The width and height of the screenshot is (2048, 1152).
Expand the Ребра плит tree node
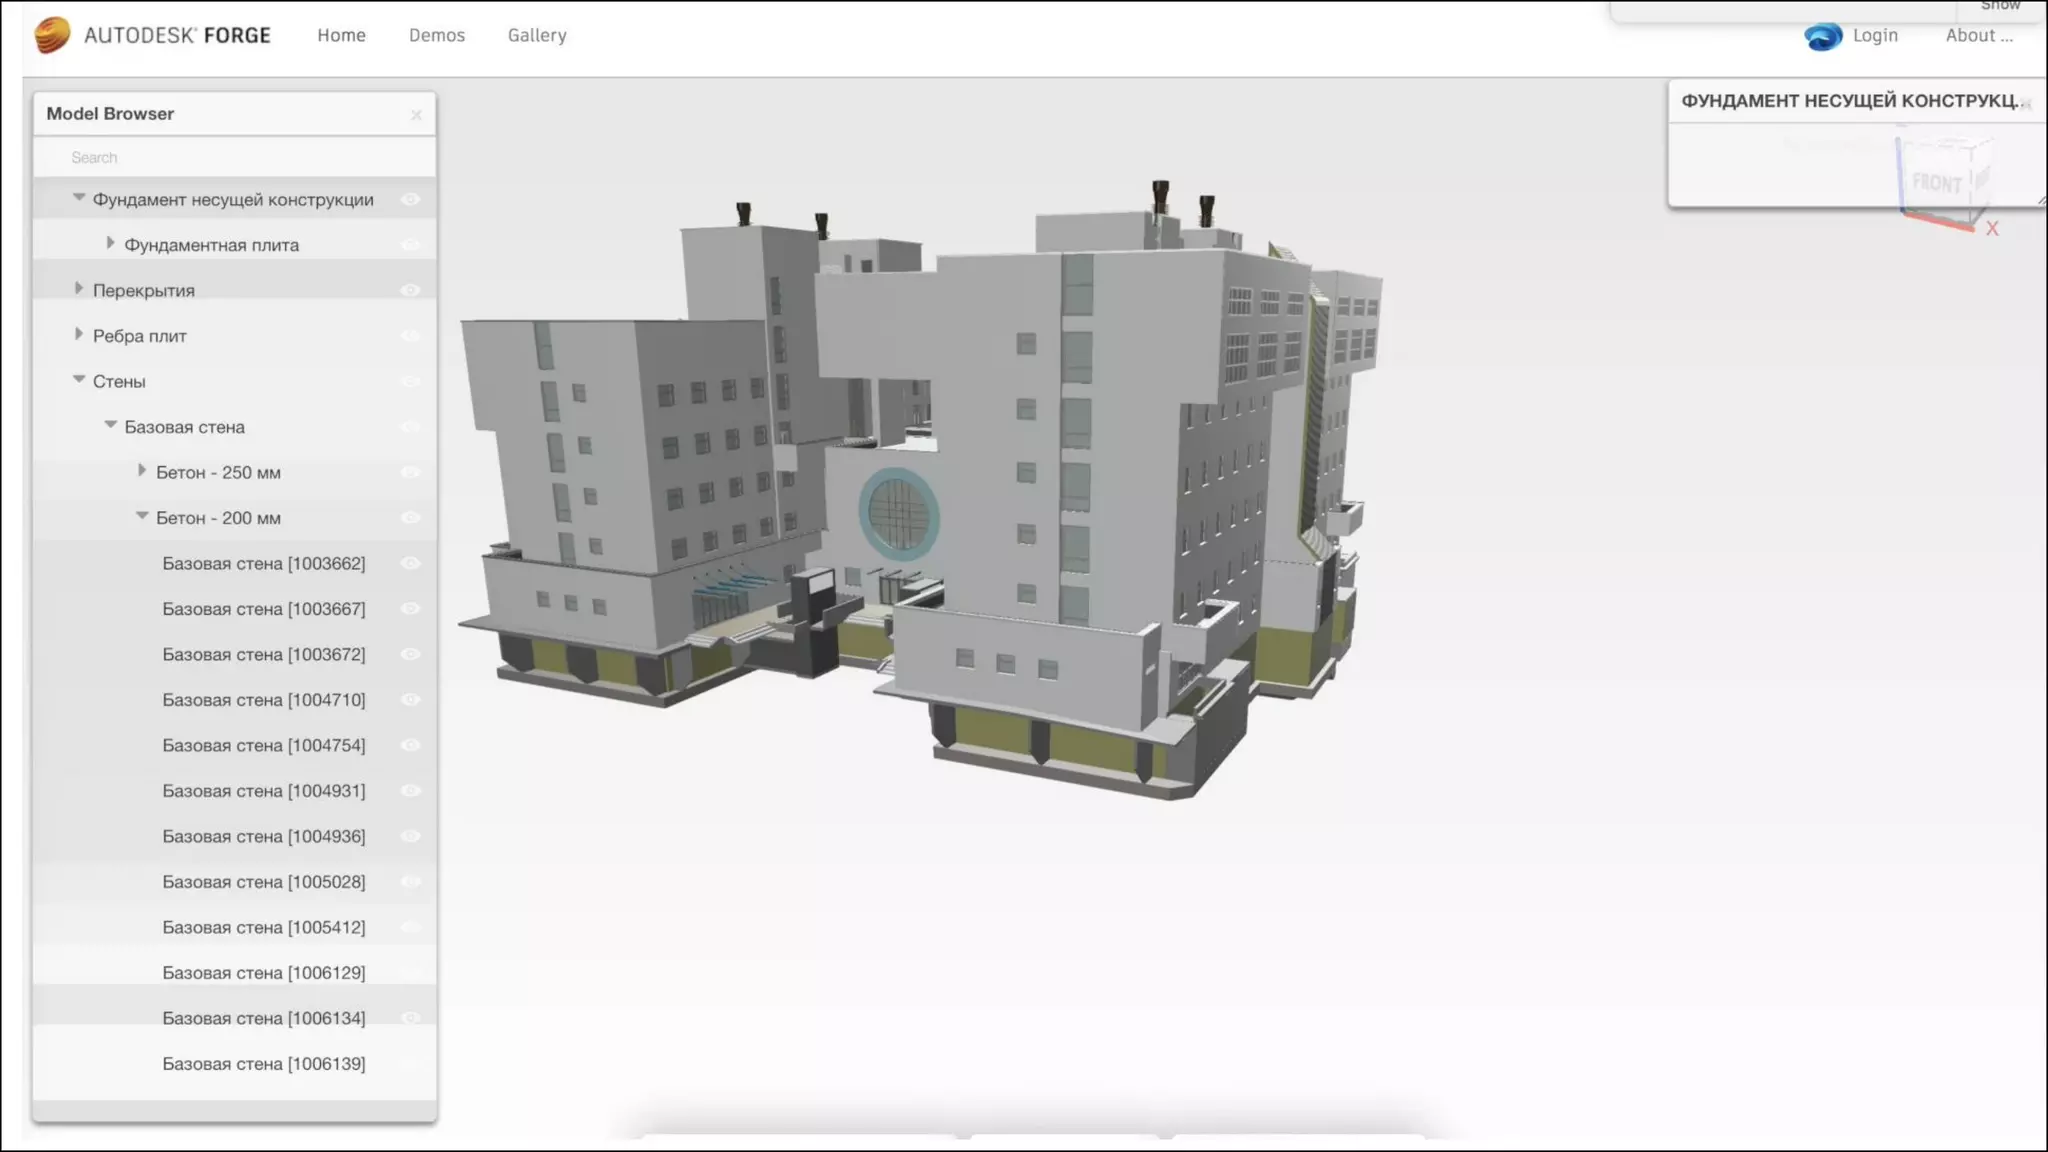point(79,335)
